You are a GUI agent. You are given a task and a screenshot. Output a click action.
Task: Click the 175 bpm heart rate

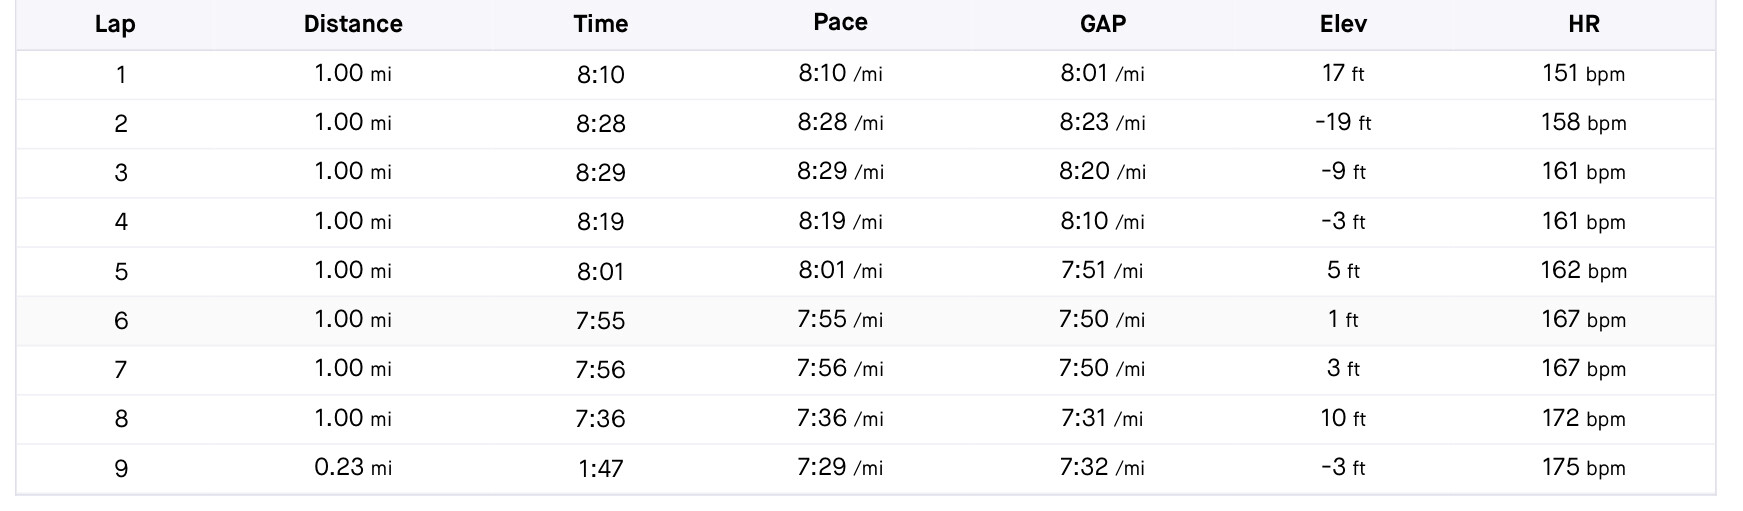point(1584,467)
